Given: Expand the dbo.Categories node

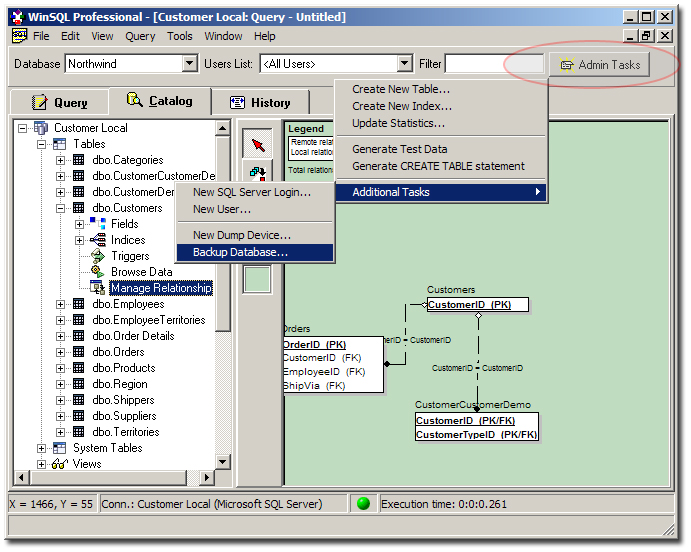Looking at the screenshot, I should click(60, 160).
